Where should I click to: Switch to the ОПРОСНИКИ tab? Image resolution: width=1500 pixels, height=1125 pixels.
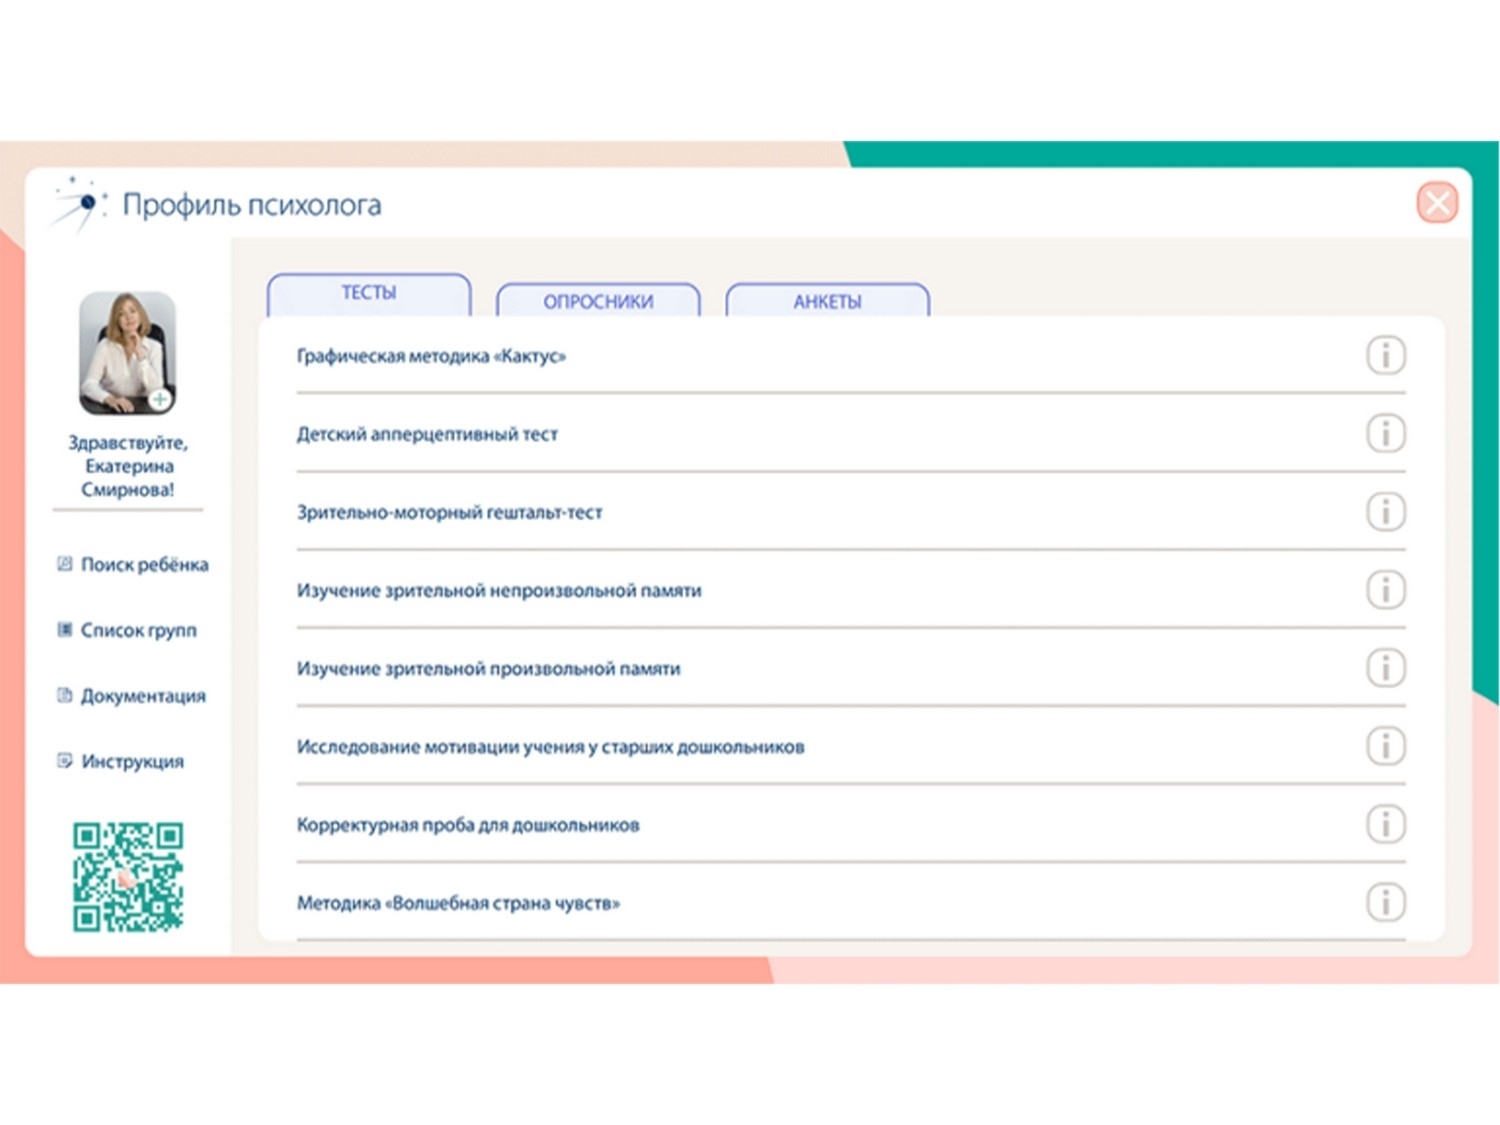598,300
